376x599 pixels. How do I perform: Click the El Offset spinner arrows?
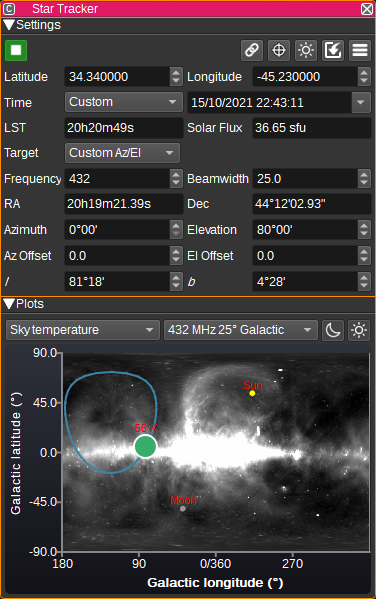(364, 256)
